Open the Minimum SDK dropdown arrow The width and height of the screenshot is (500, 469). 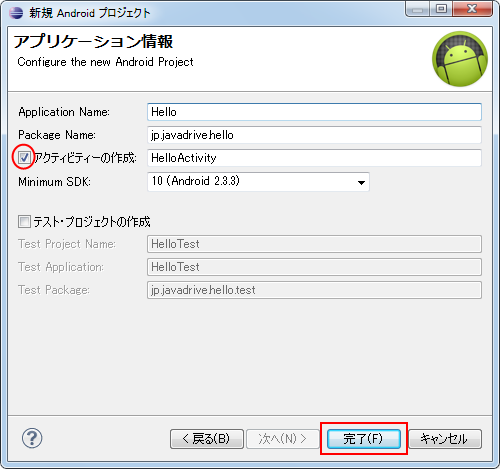[361, 182]
